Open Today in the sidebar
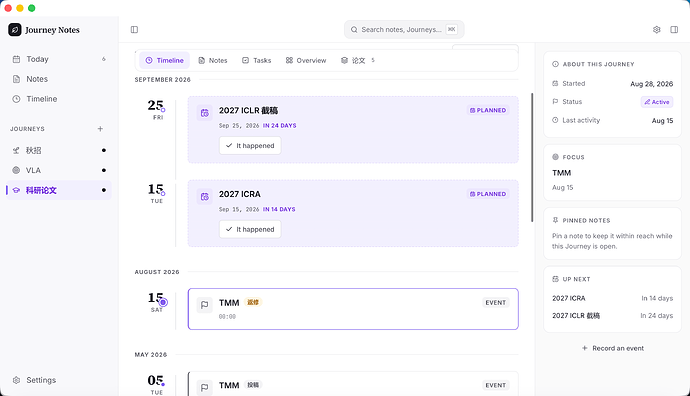Screen dimensions: 690x396 (59, 59)
